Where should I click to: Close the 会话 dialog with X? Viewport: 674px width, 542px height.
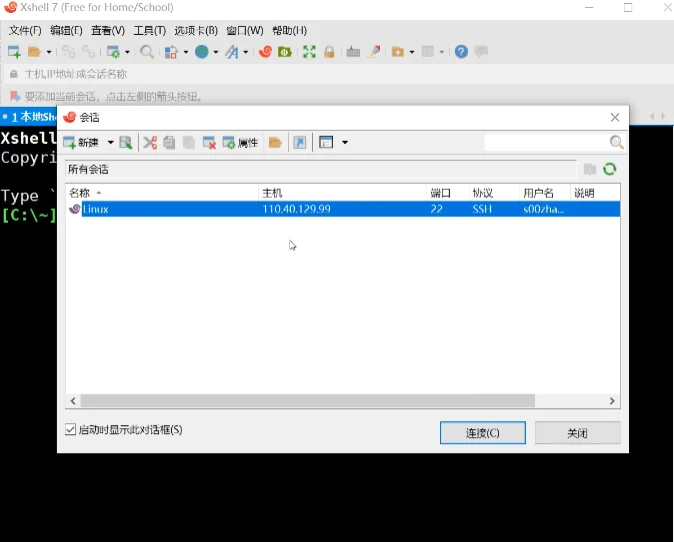[x=615, y=117]
